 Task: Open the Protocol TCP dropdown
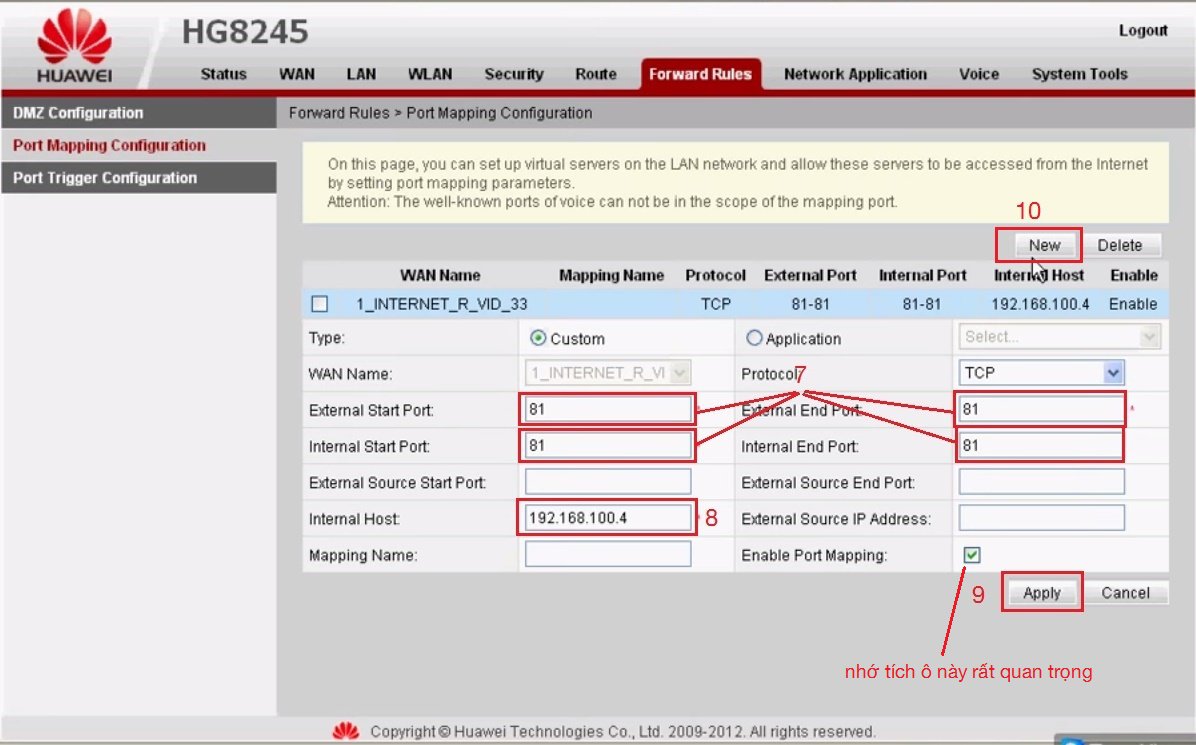point(1040,373)
